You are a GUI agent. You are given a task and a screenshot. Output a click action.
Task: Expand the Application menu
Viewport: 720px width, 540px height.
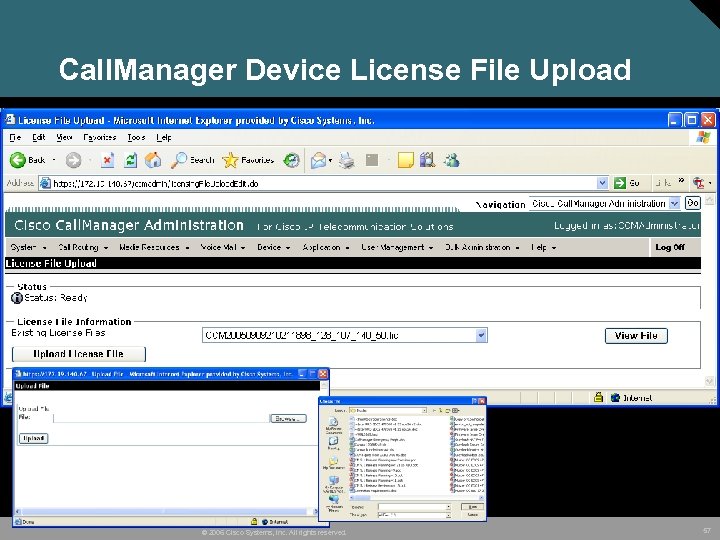point(326,248)
